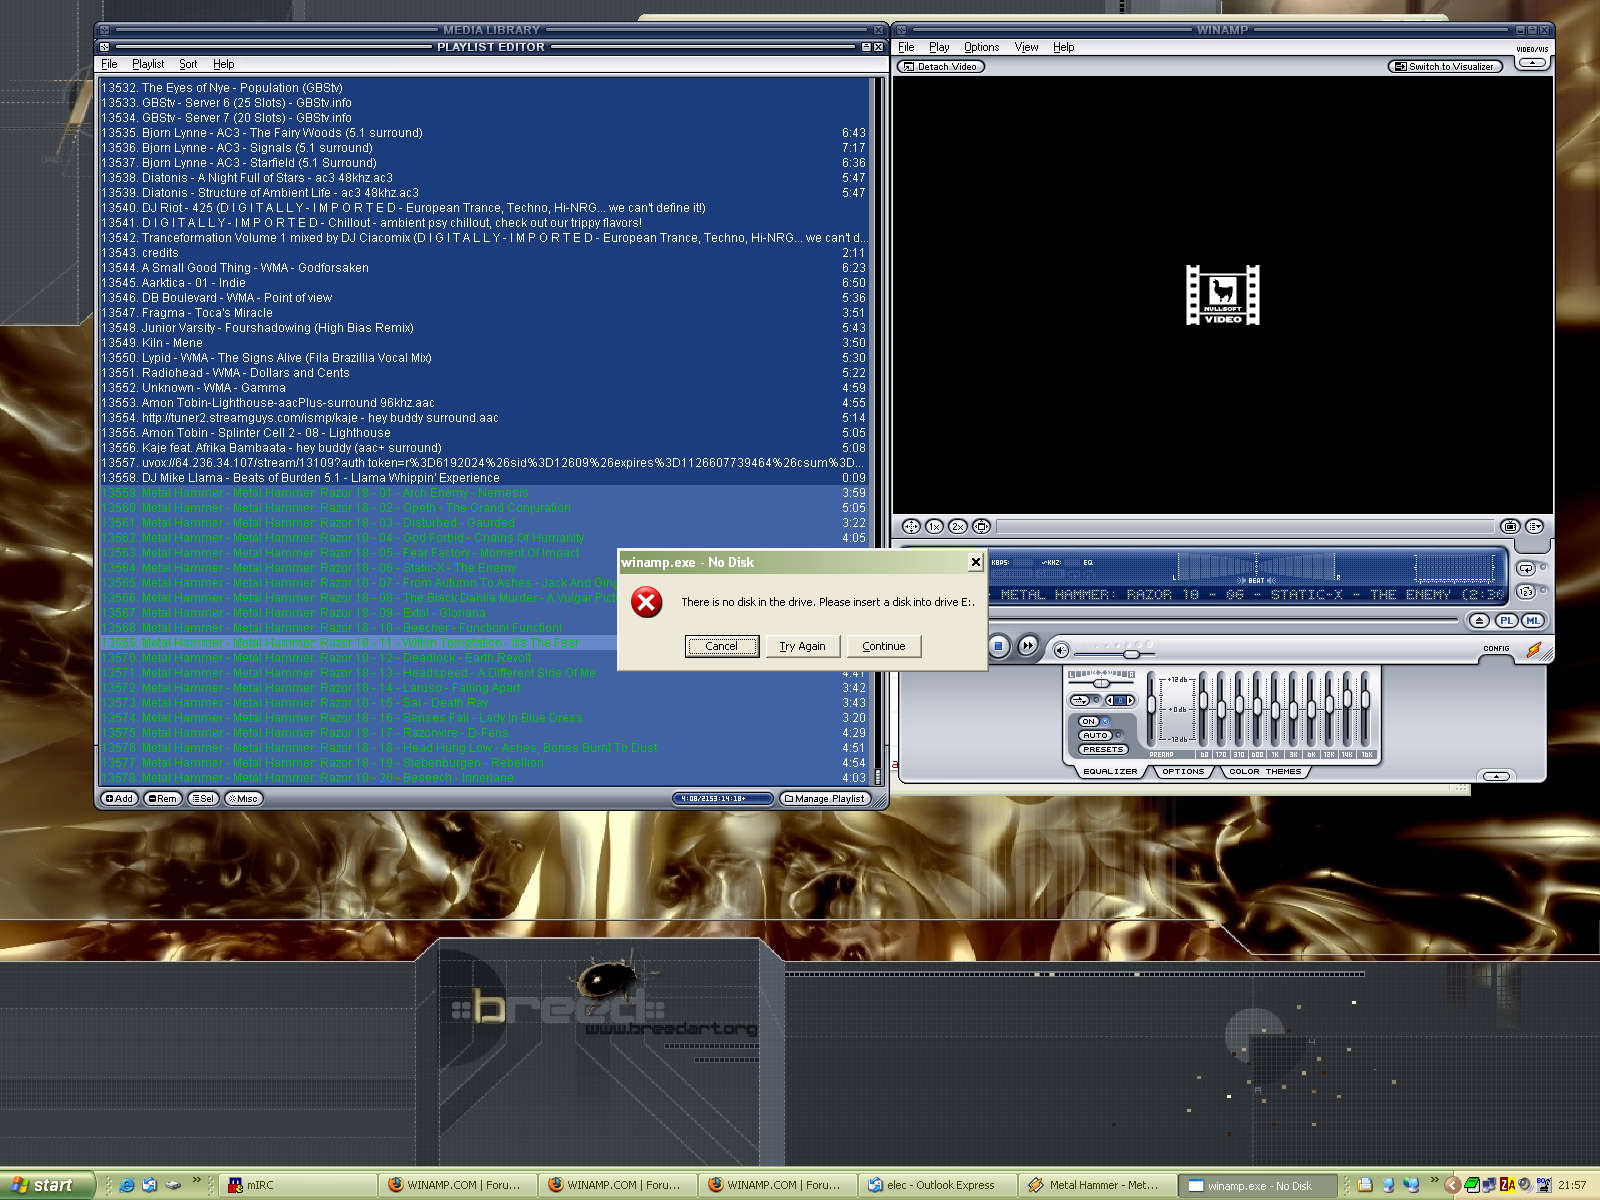Collapse the VIDEO/VIS drawer toggle
This screenshot has width=1600, height=1200.
click(x=1531, y=63)
